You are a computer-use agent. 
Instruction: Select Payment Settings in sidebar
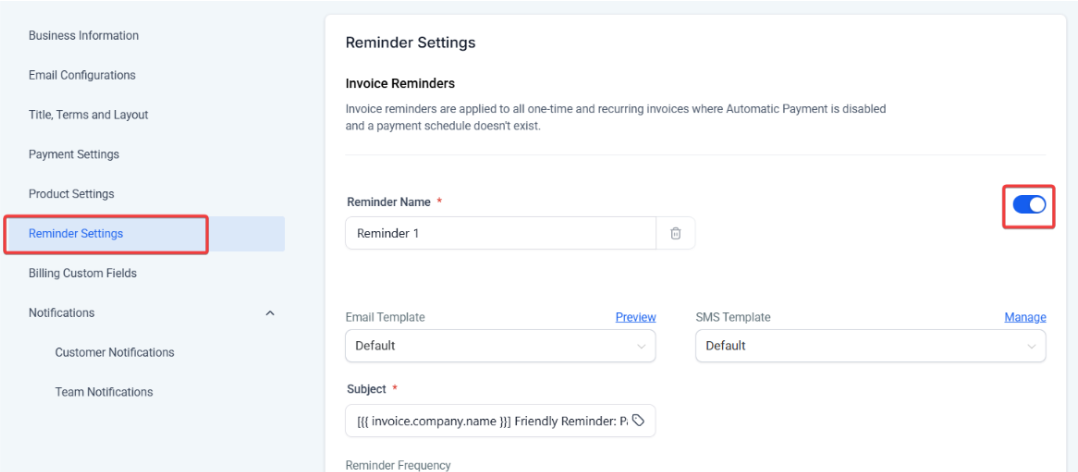74,154
